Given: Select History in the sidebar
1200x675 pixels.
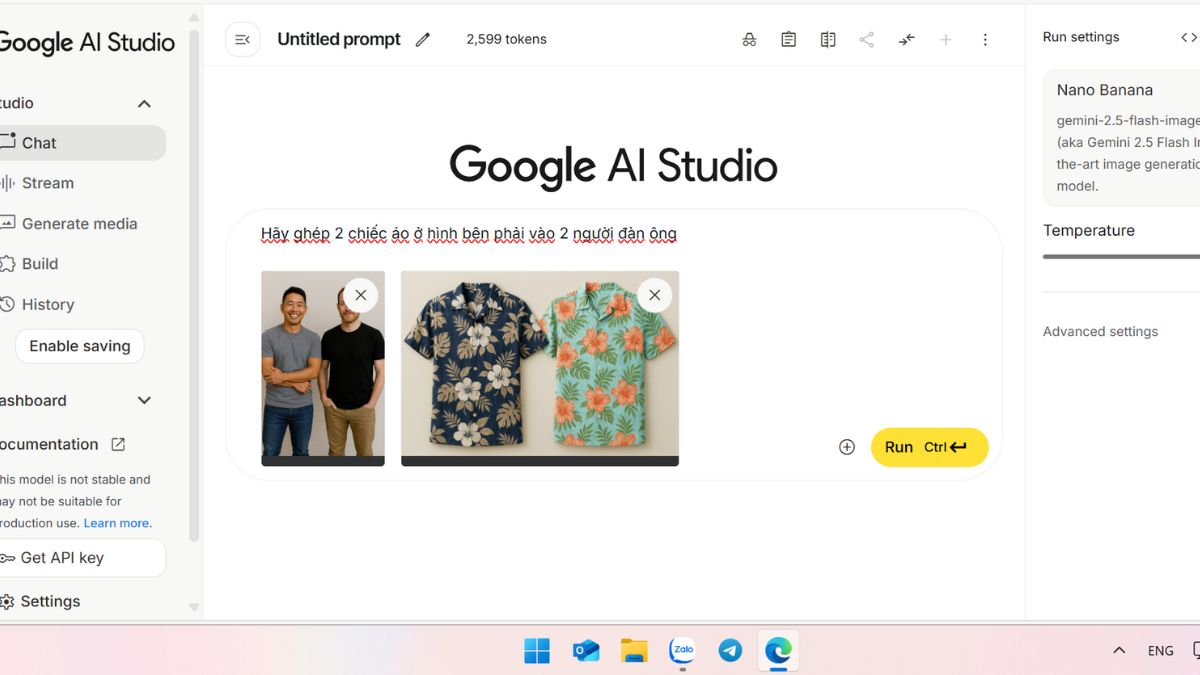Looking at the screenshot, I should 82,304.
